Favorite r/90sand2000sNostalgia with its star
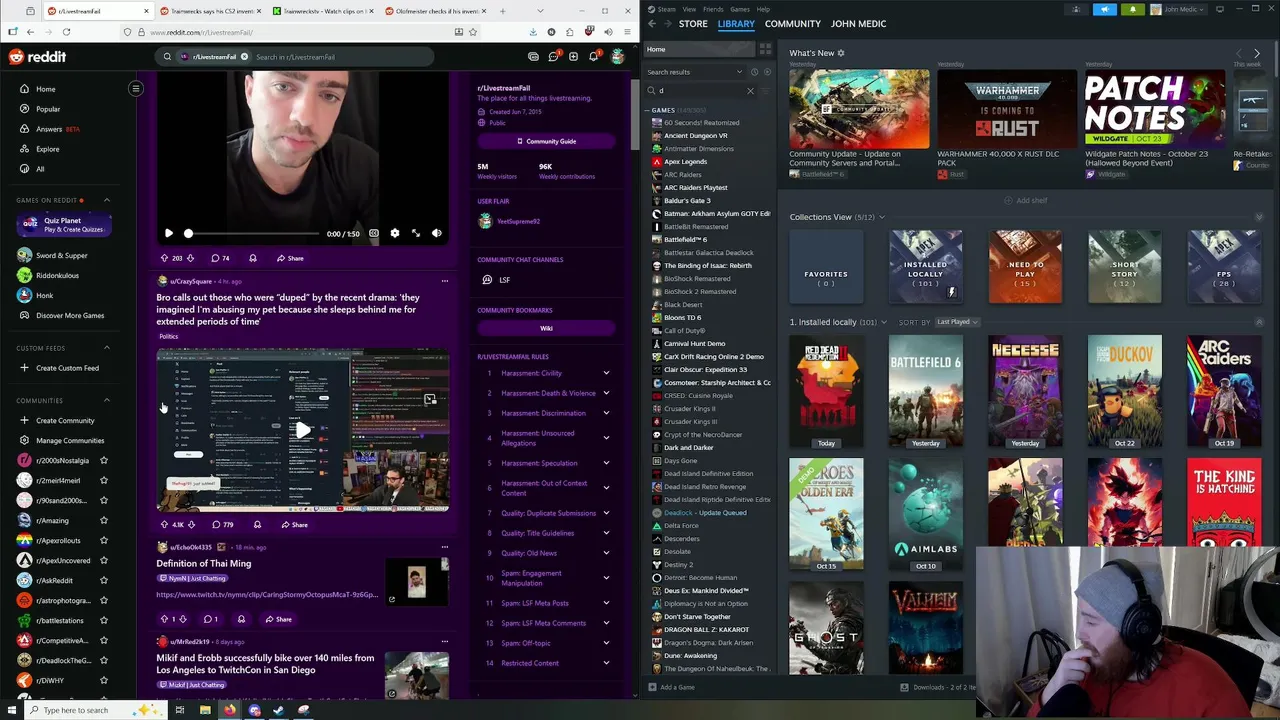This screenshot has height=720, width=1280. 103,500
